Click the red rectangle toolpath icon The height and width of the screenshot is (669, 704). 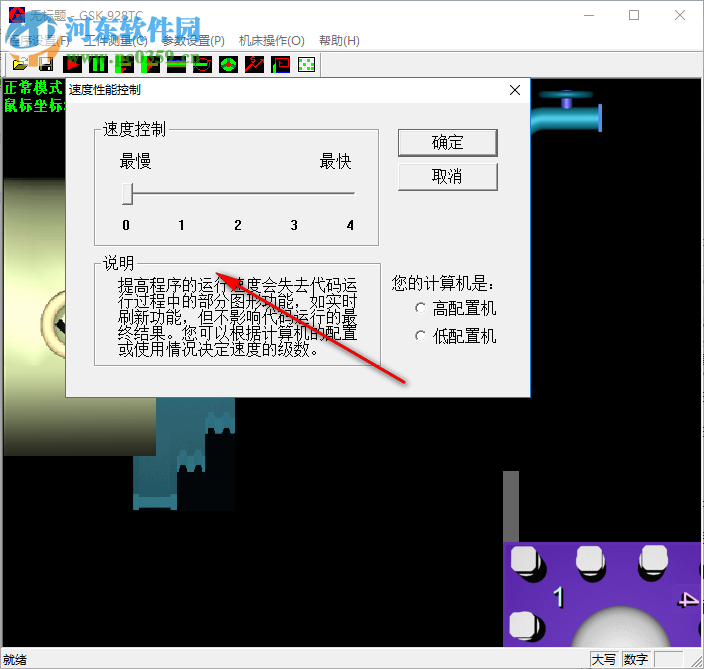[x=281, y=64]
